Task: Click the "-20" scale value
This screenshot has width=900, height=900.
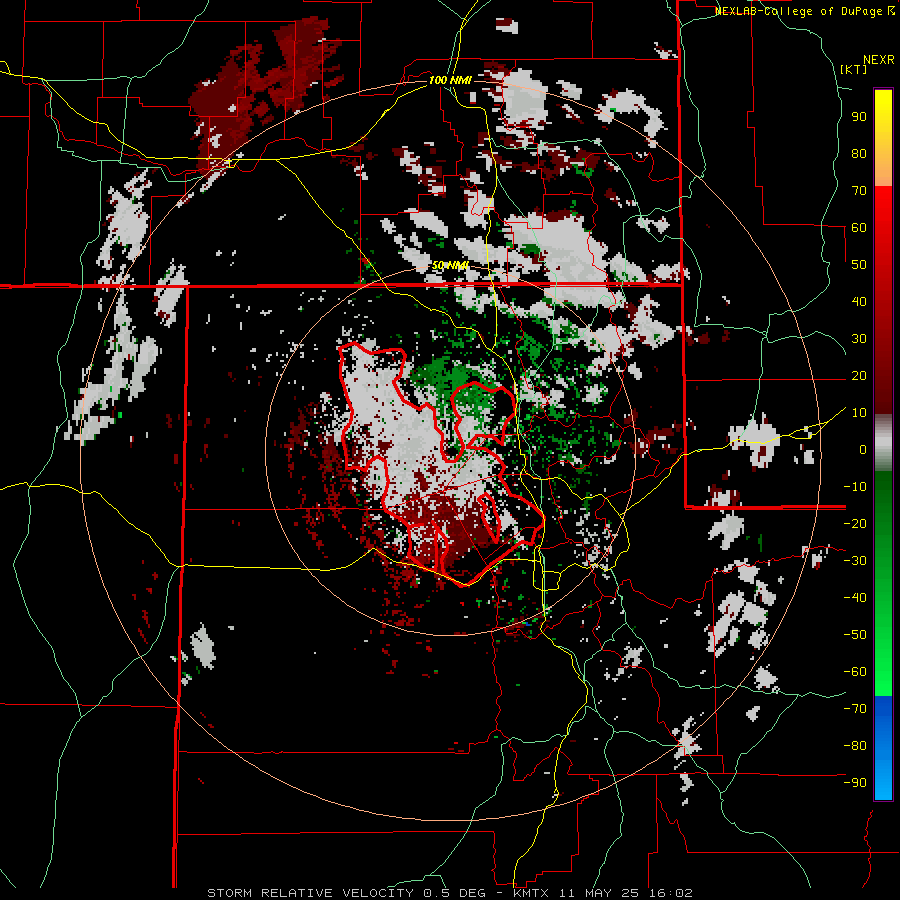Action: (855, 523)
